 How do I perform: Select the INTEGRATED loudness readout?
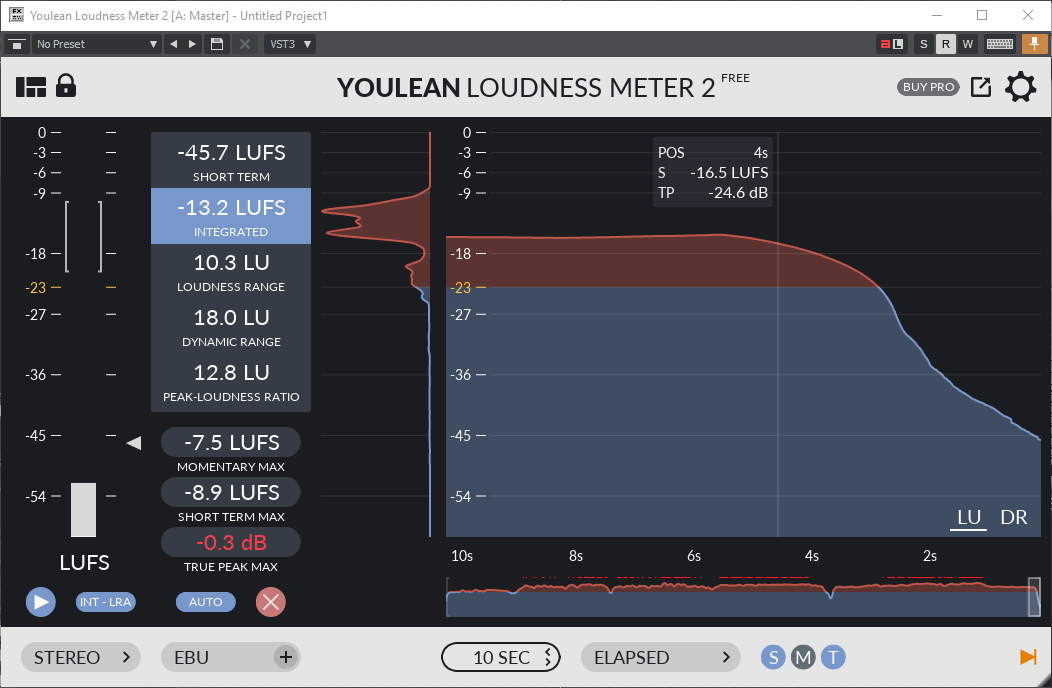coord(231,216)
